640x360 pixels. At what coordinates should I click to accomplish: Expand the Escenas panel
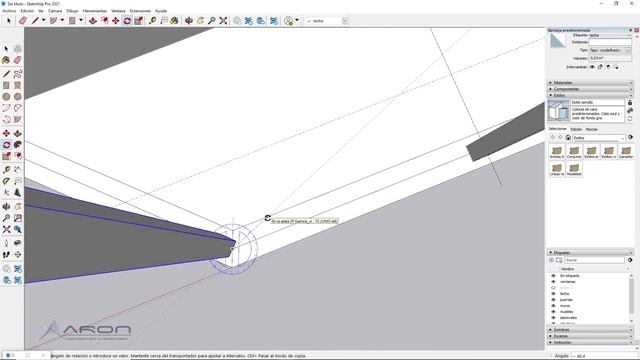[x=590, y=336]
